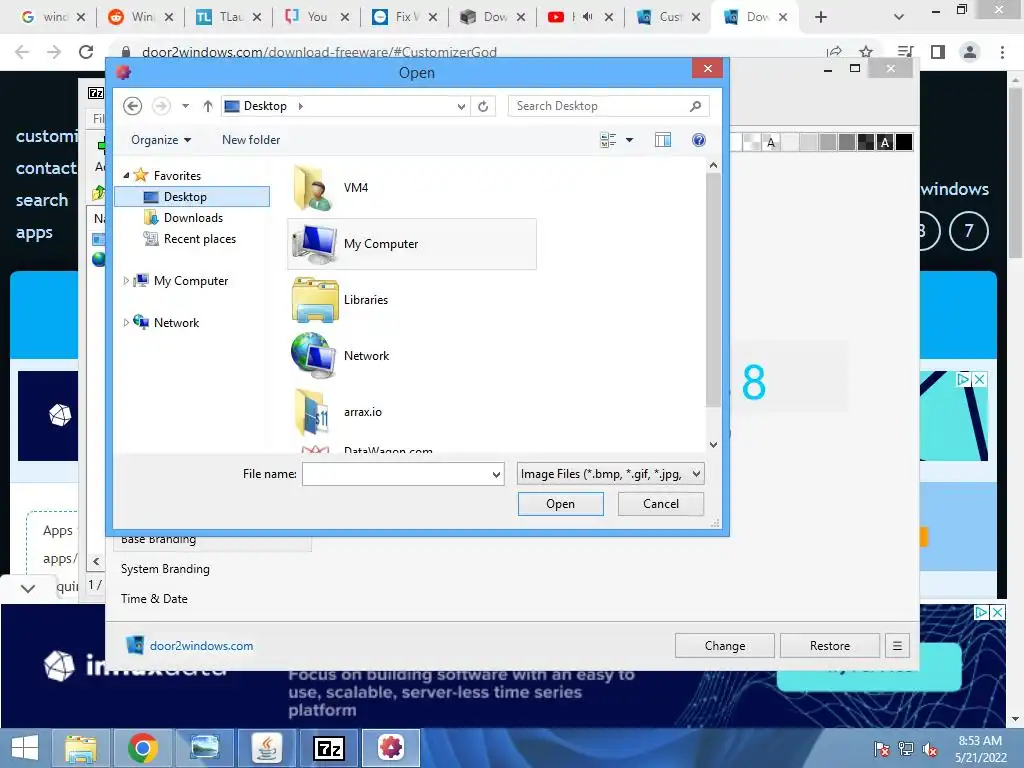Open recent locations dropdown arrow
This screenshot has height=768, width=1024.
[185, 106]
